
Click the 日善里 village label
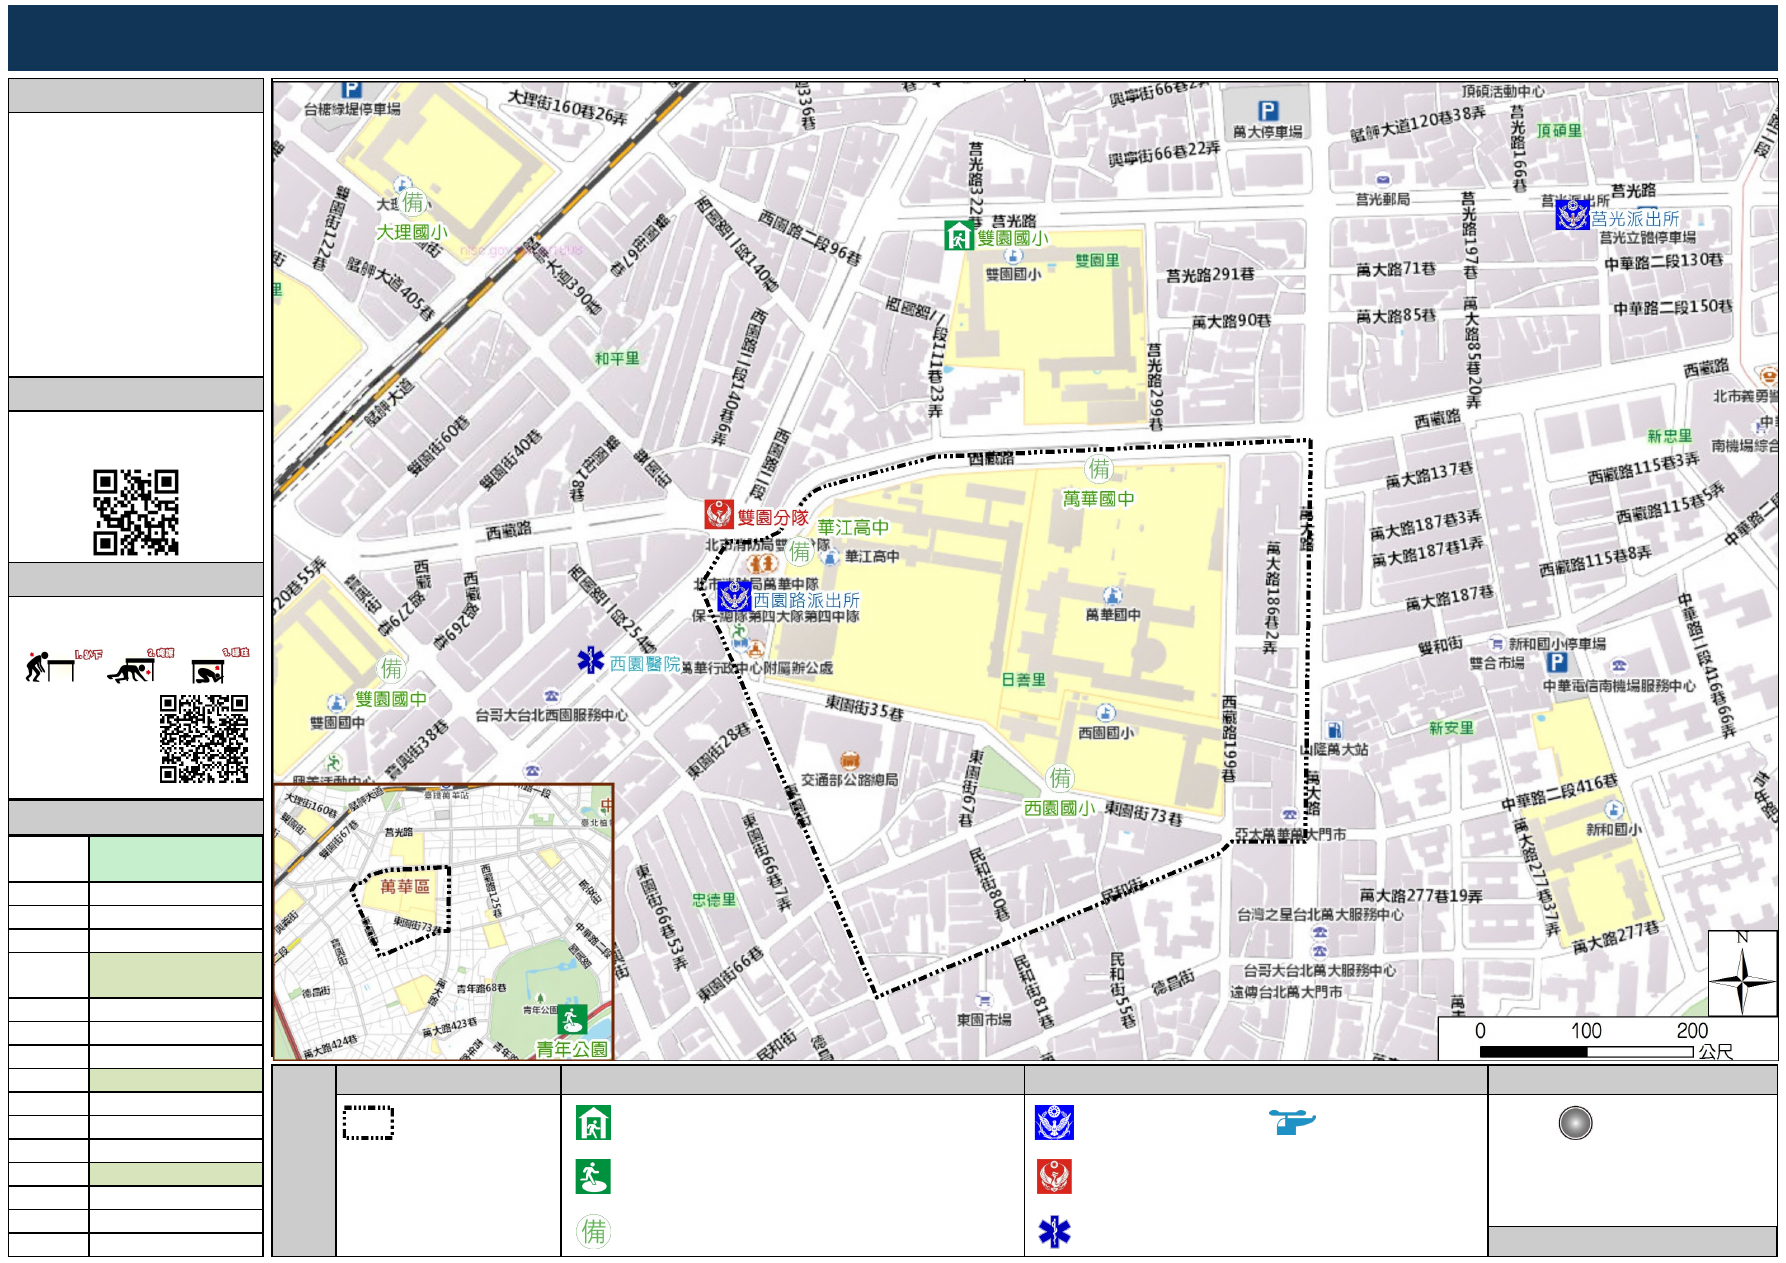1024,679
